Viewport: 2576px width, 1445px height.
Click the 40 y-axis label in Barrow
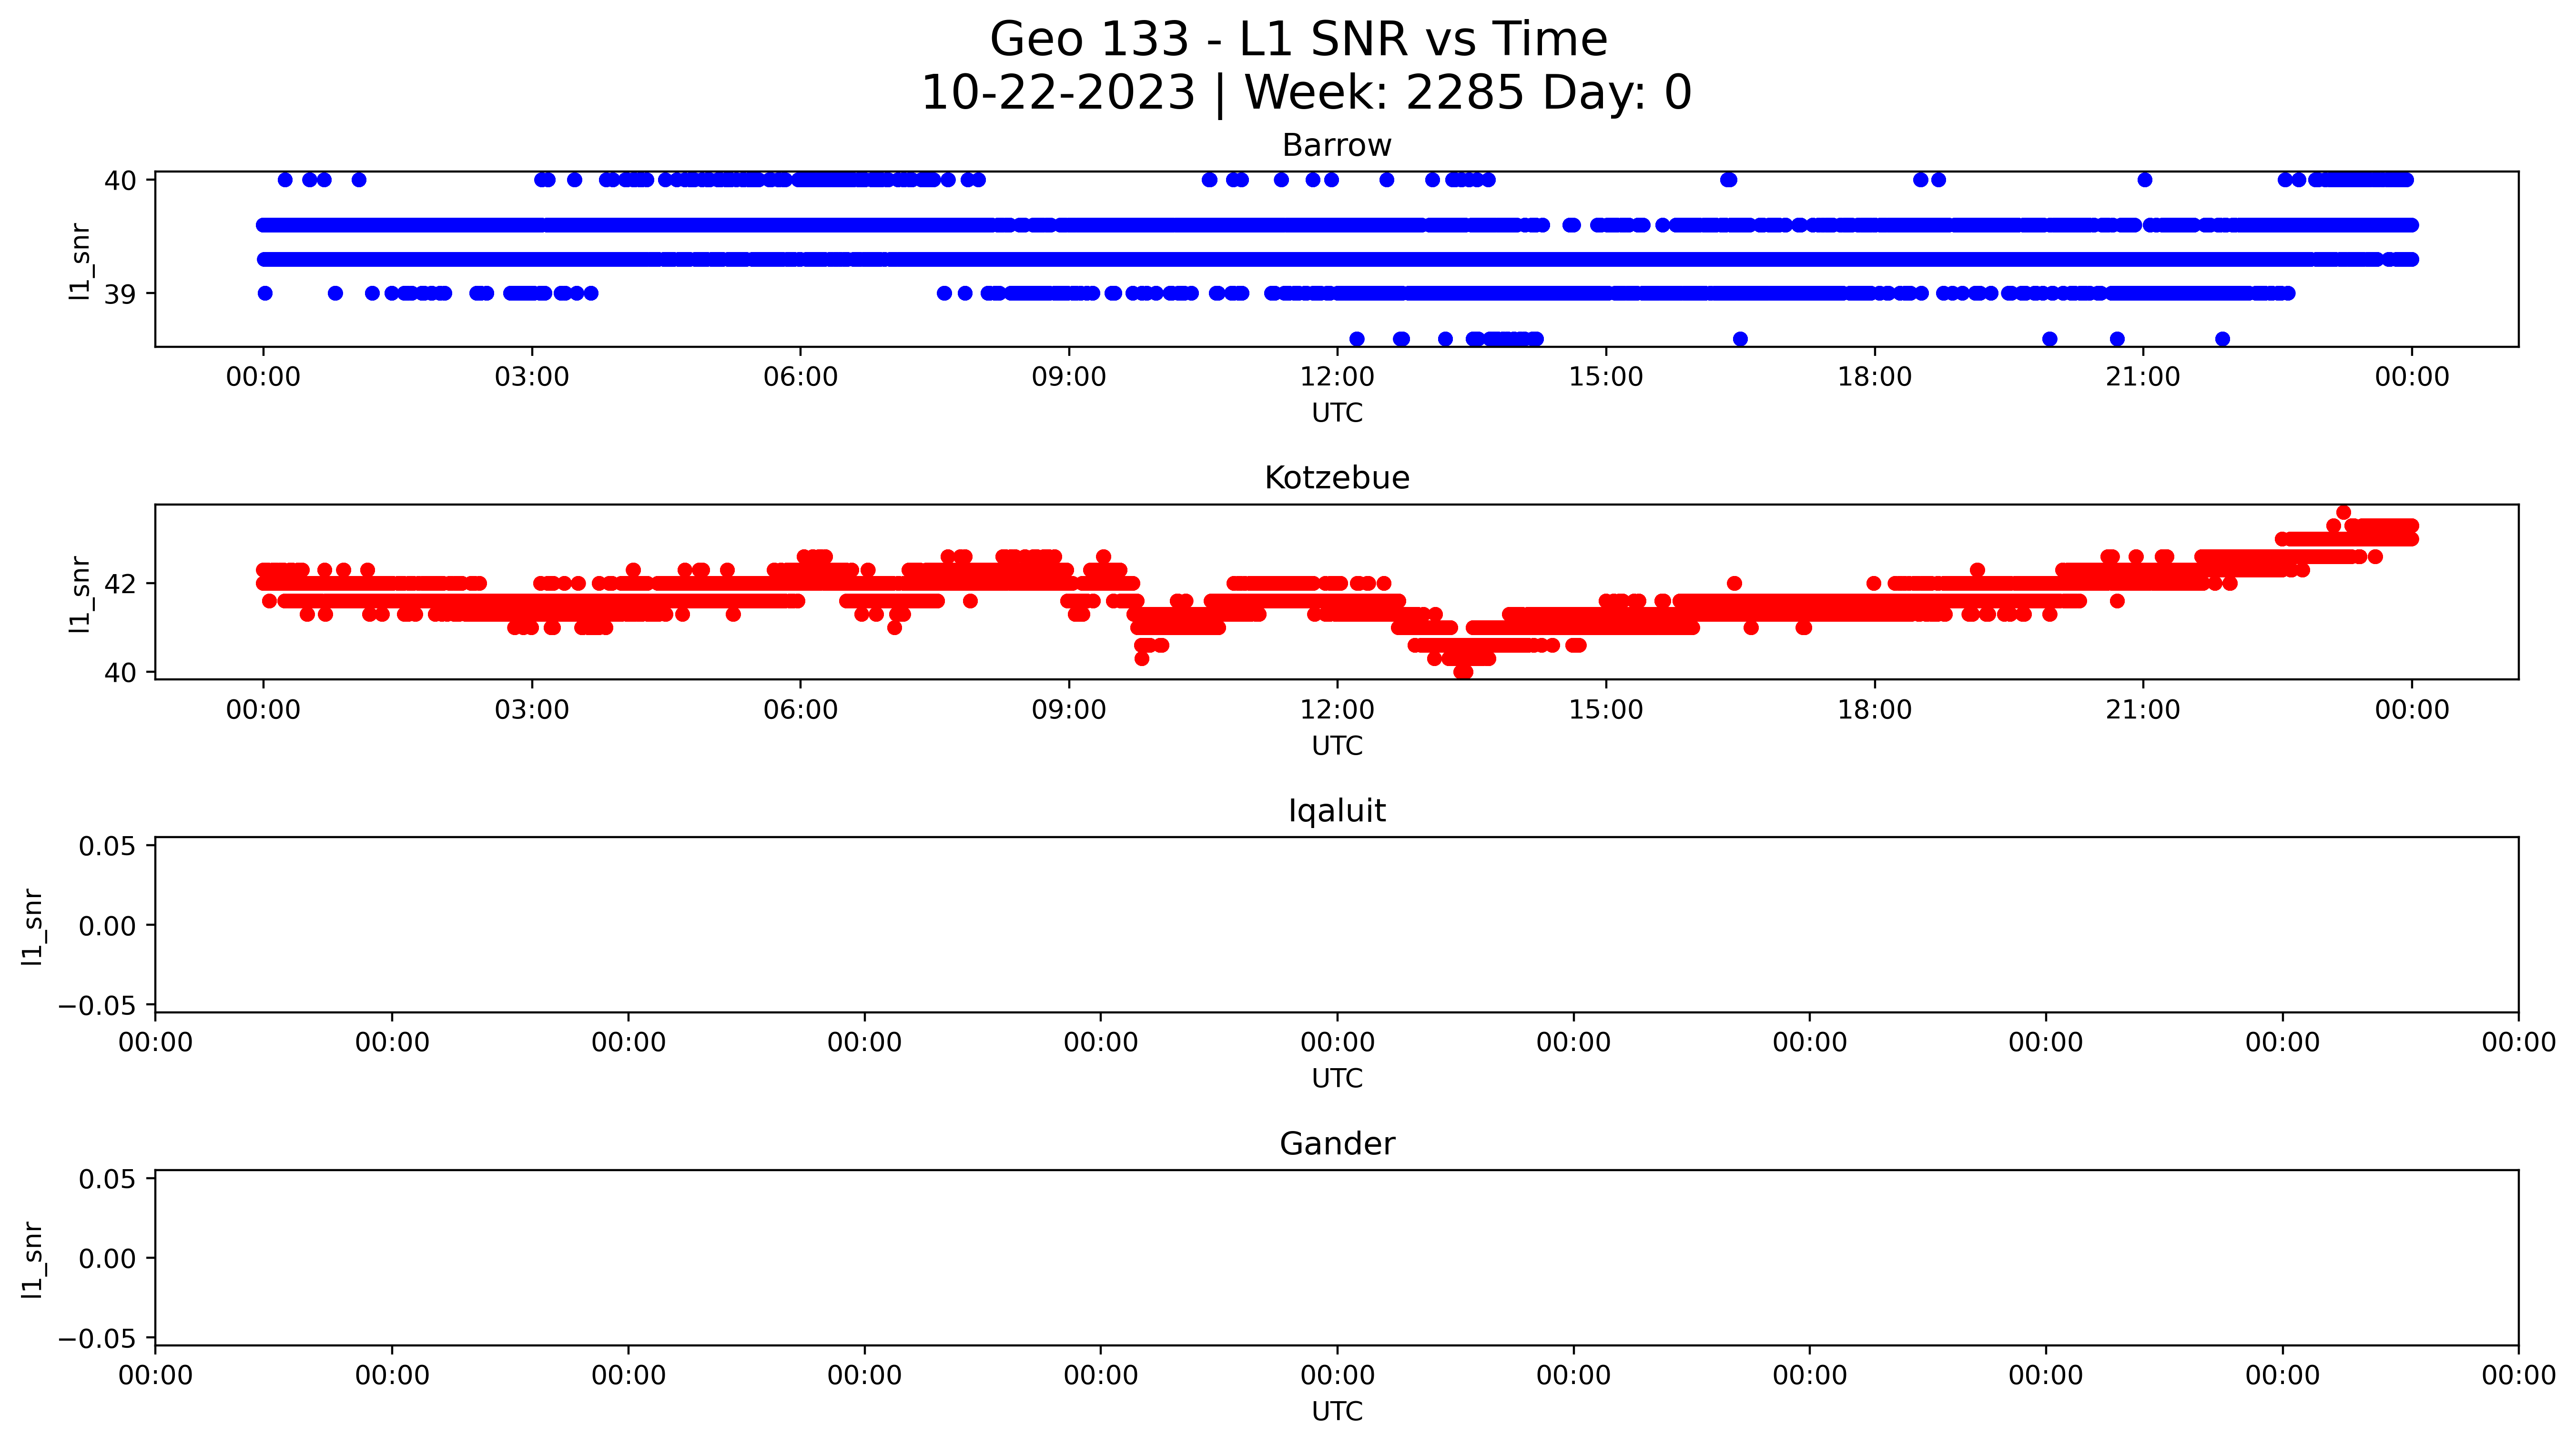(120, 181)
